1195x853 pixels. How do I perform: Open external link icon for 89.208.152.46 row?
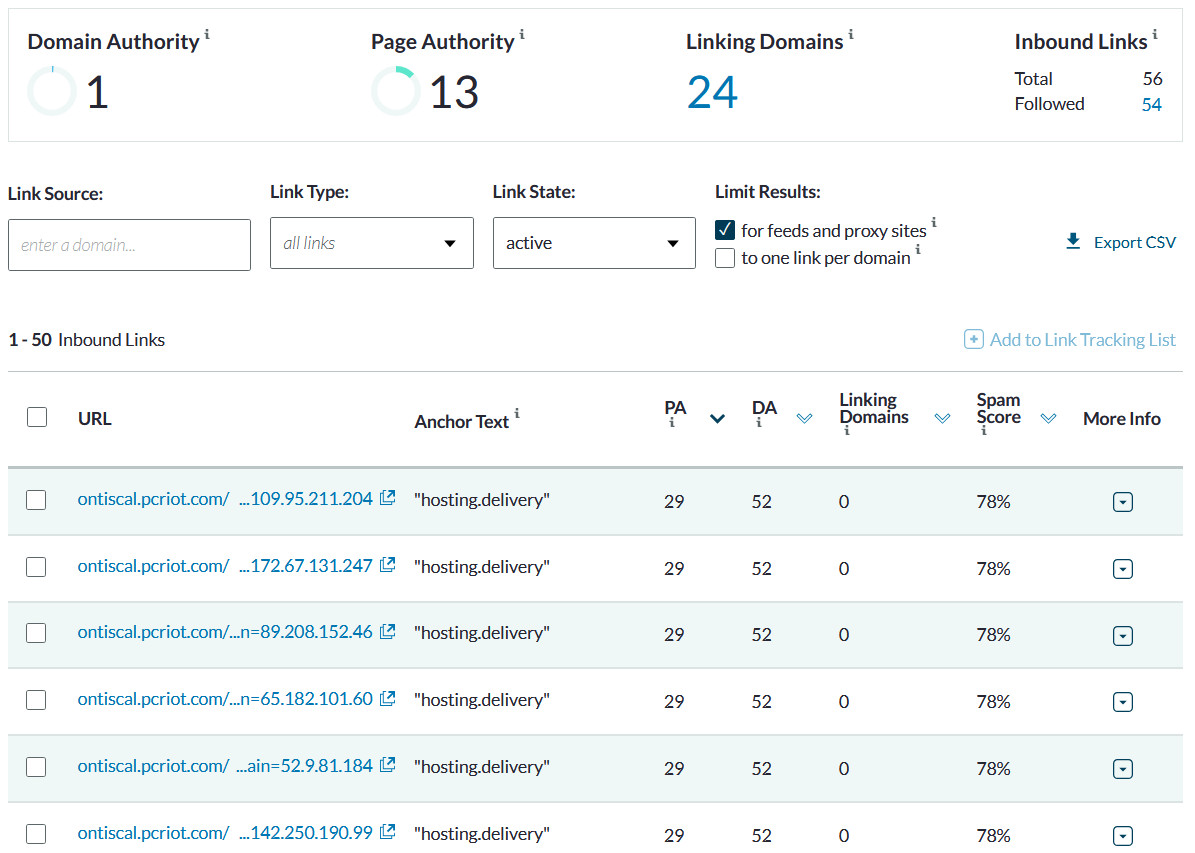coord(387,631)
